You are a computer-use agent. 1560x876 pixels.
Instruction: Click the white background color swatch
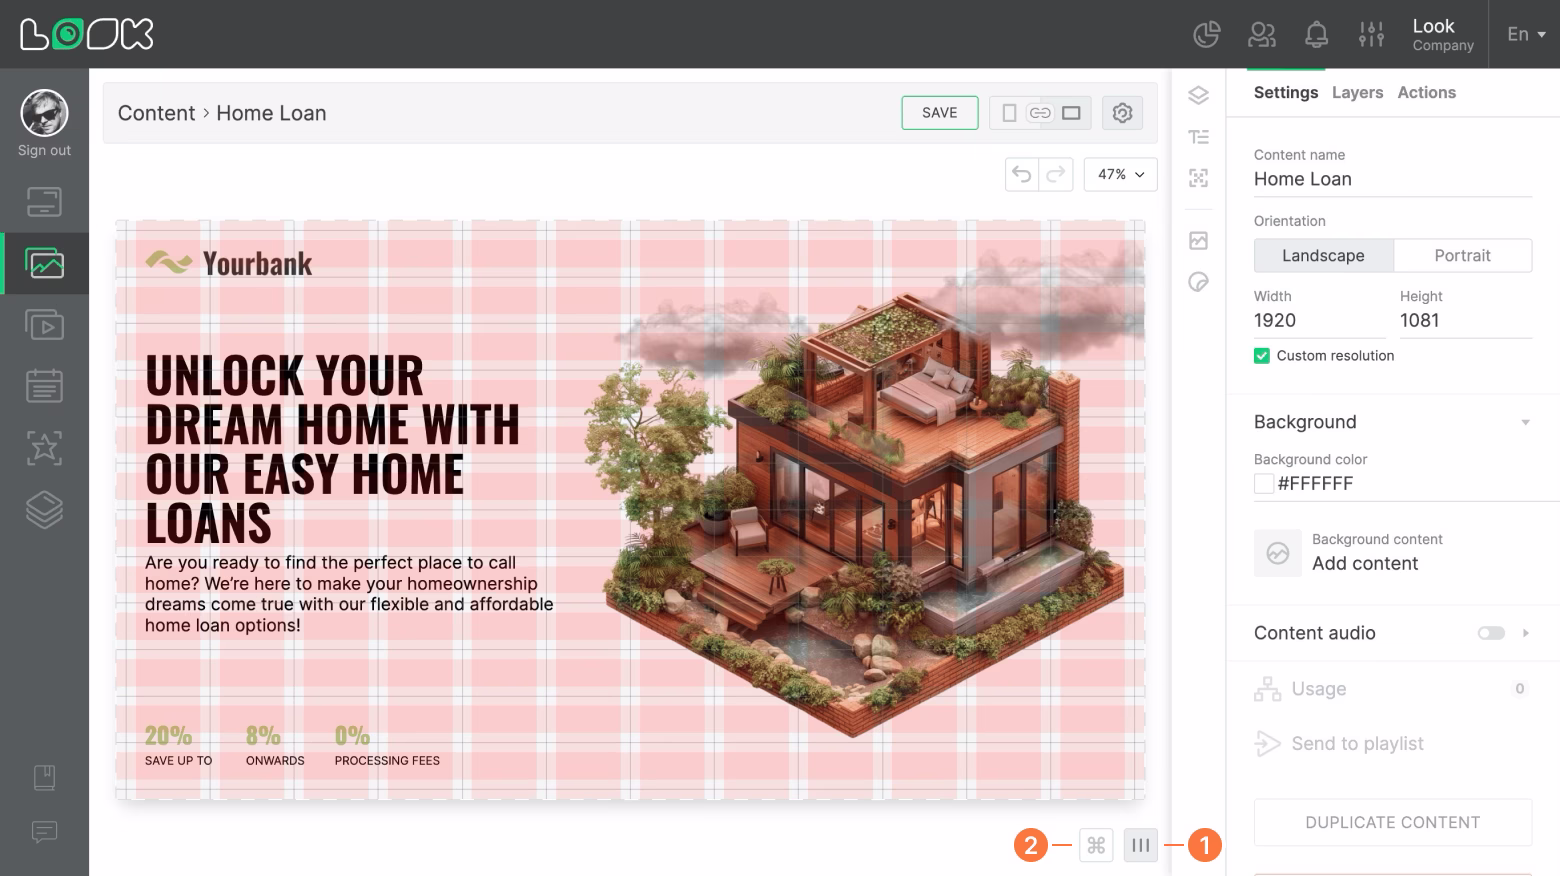point(1263,483)
